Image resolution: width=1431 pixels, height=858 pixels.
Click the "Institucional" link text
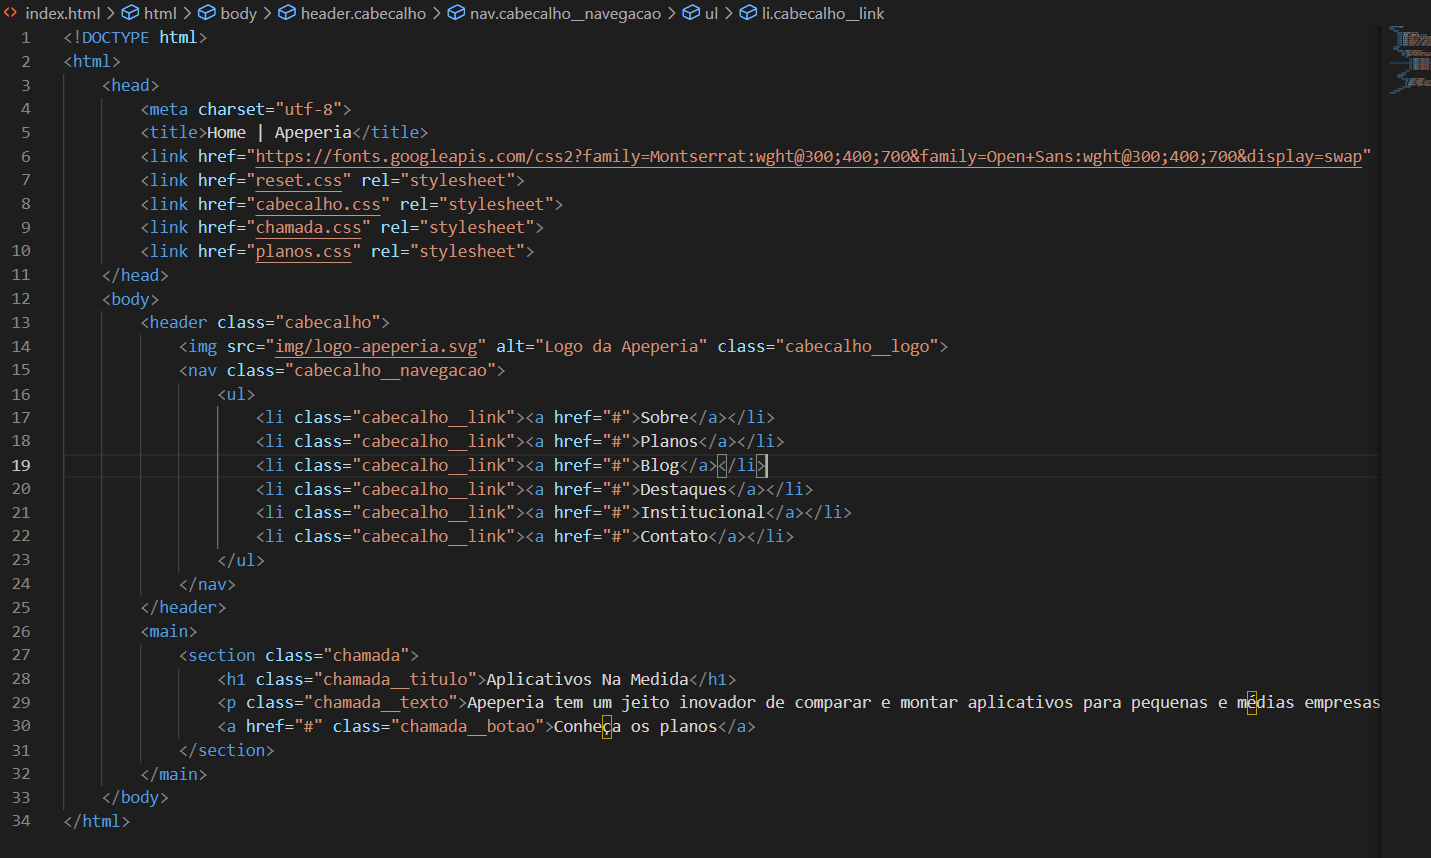pyautogui.click(x=703, y=512)
